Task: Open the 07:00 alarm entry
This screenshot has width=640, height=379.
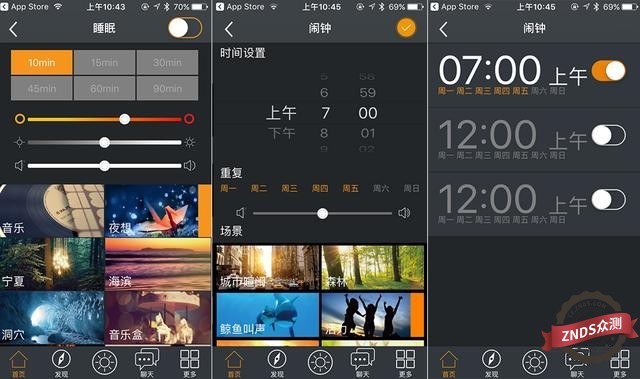Action: coord(534,76)
